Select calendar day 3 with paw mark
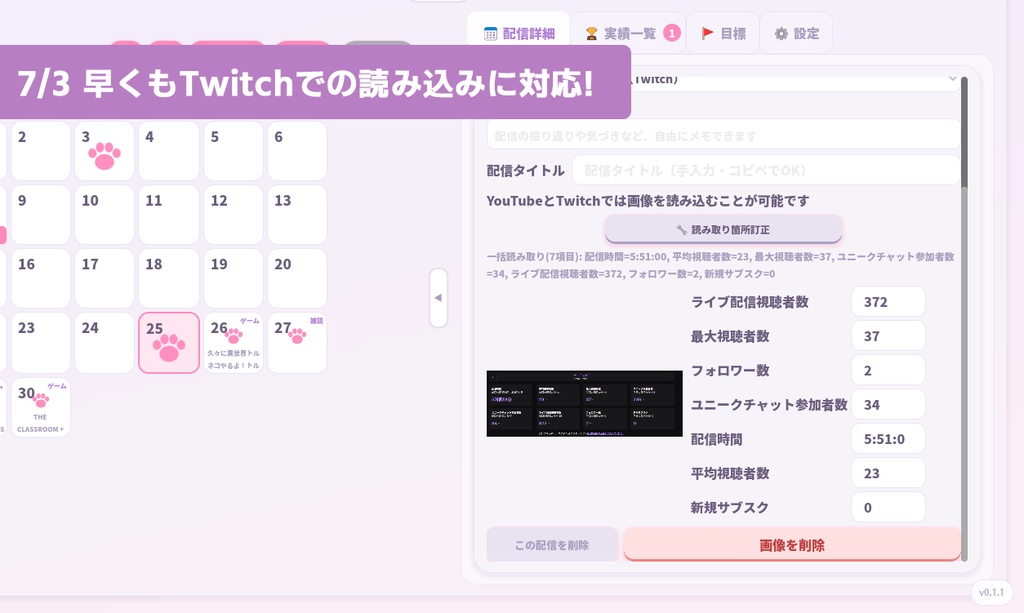This screenshot has width=1024, height=613. [x=104, y=151]
